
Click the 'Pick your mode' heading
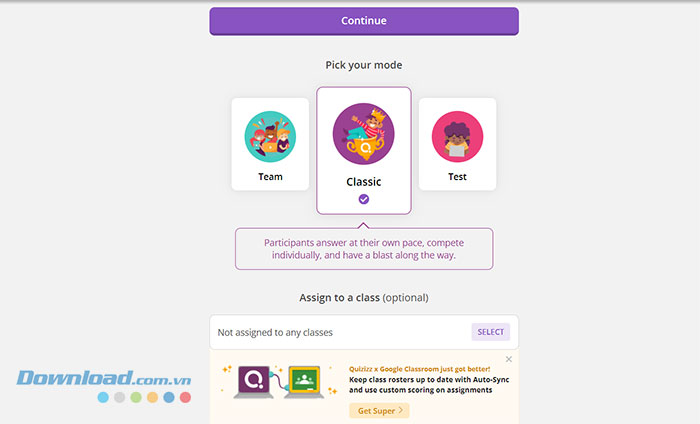pyautogui.click(x=364, y=65)
